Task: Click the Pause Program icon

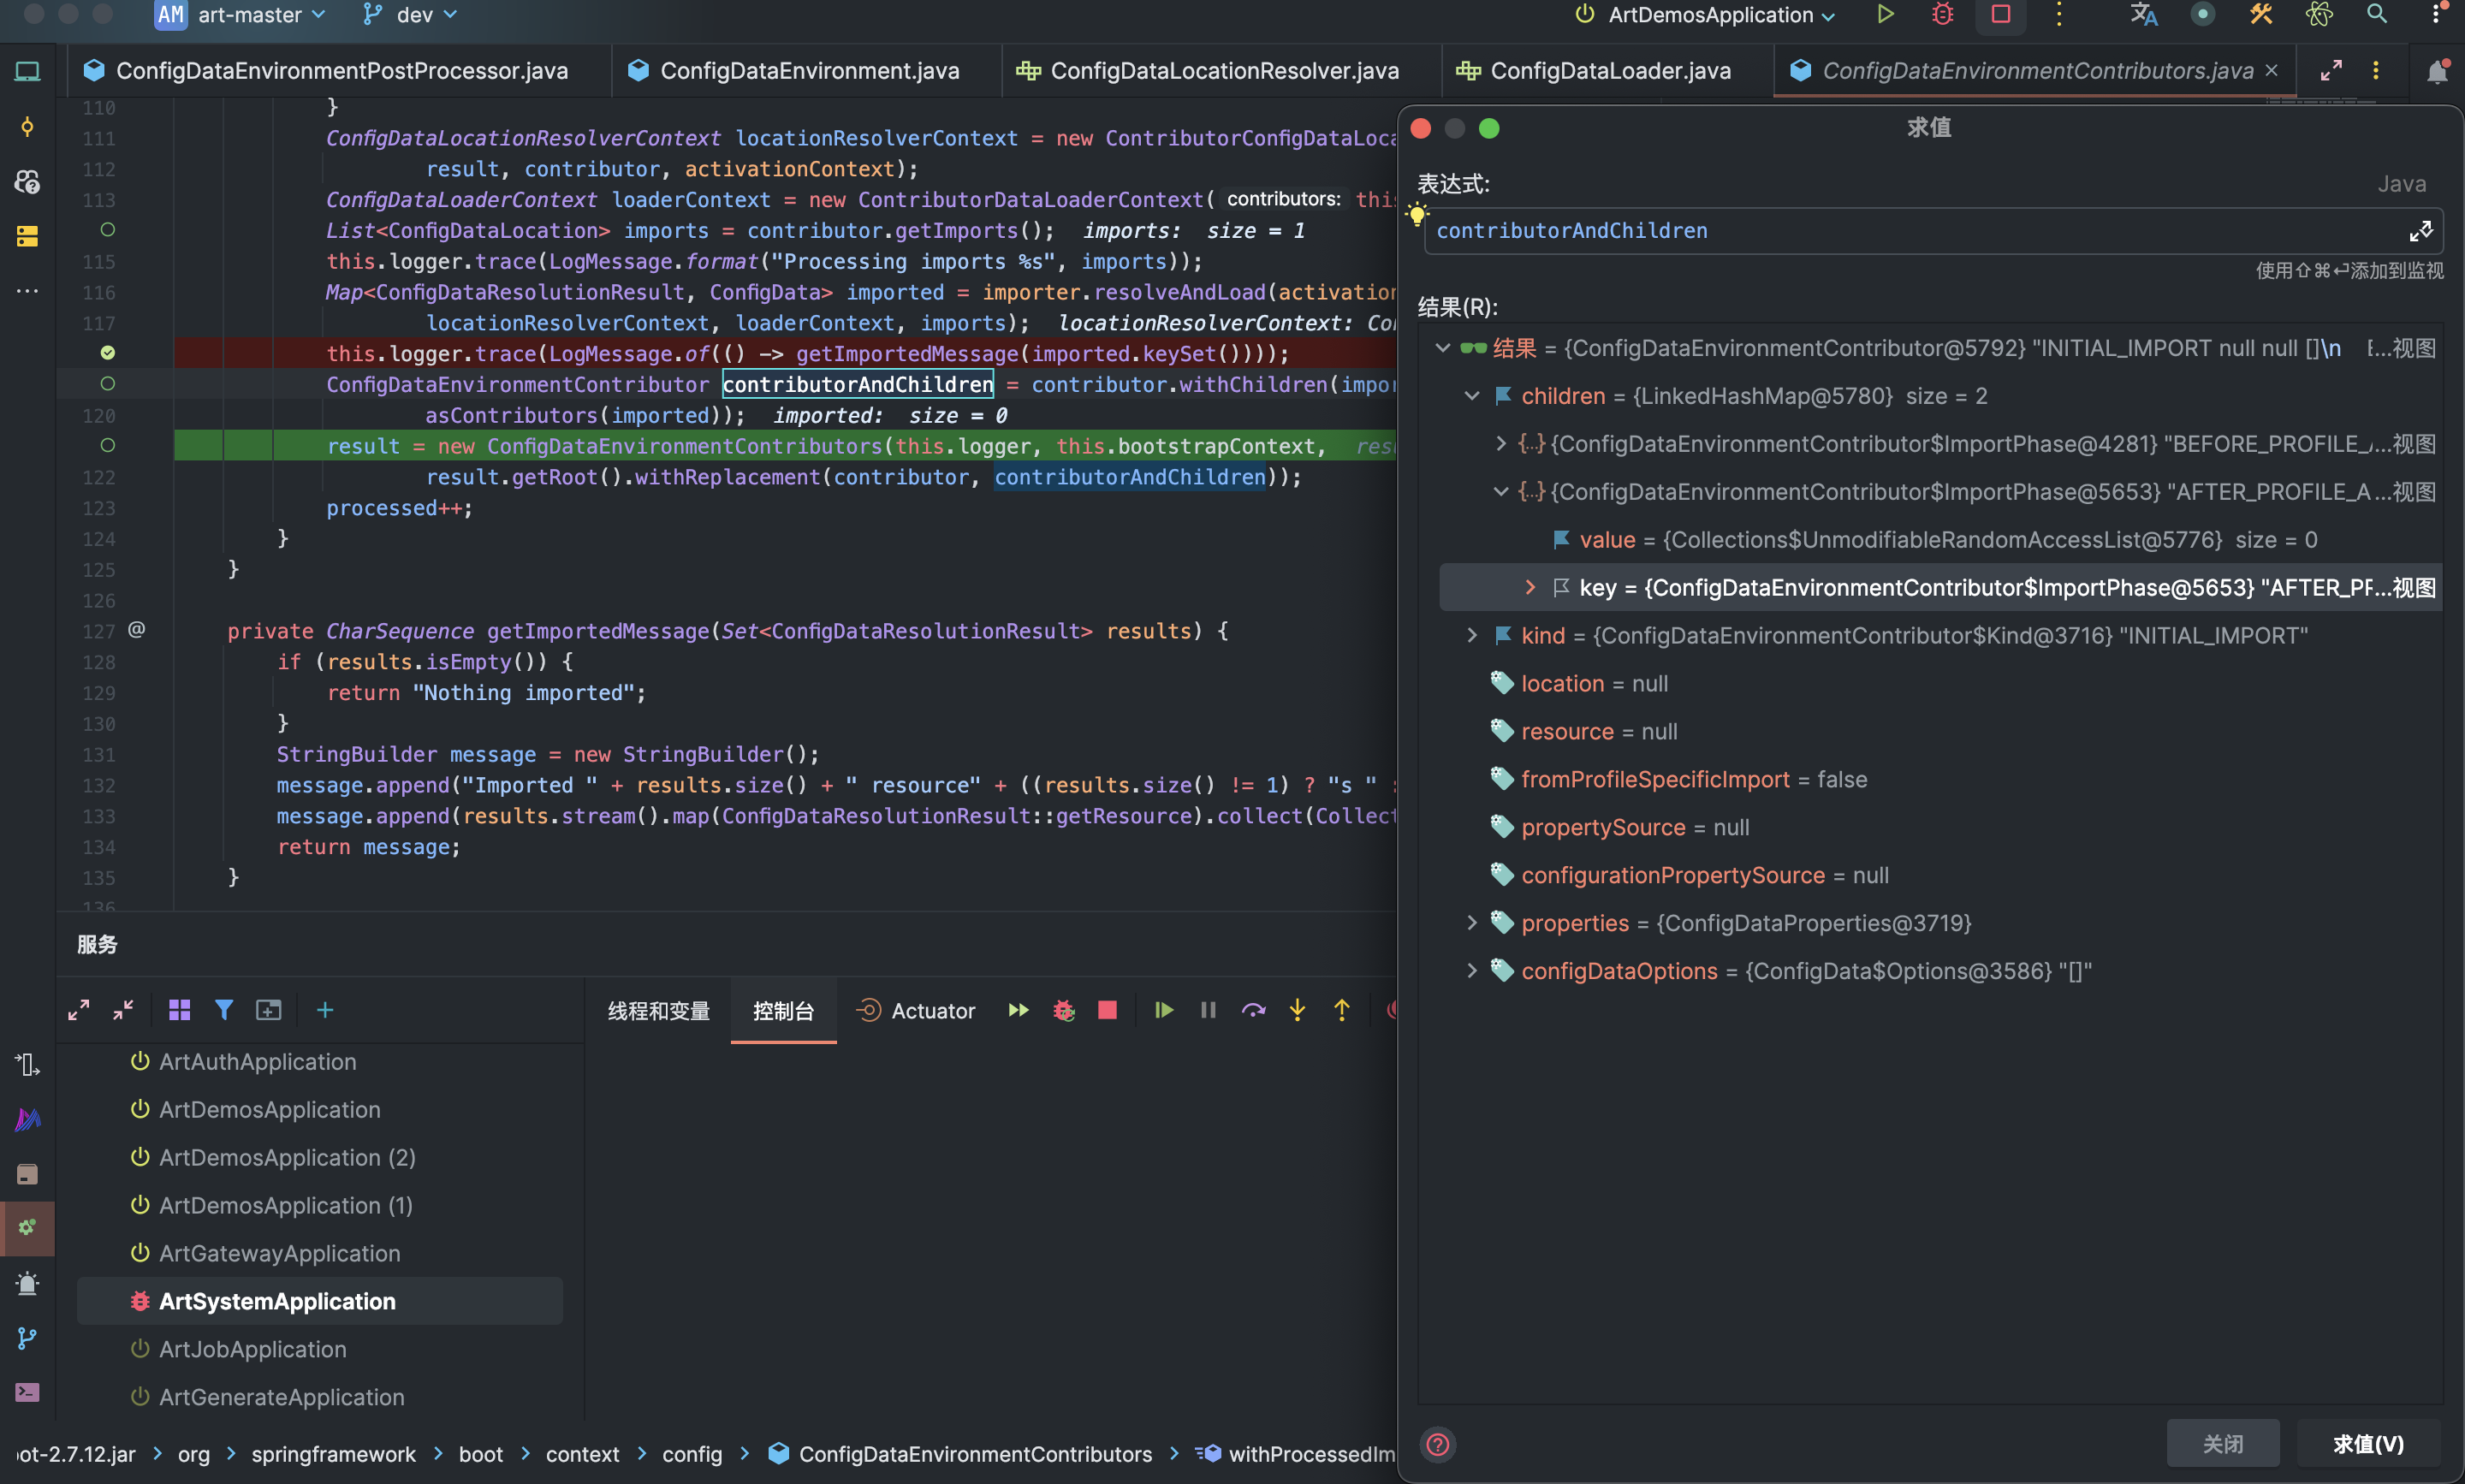Action: [1208, 1010]
